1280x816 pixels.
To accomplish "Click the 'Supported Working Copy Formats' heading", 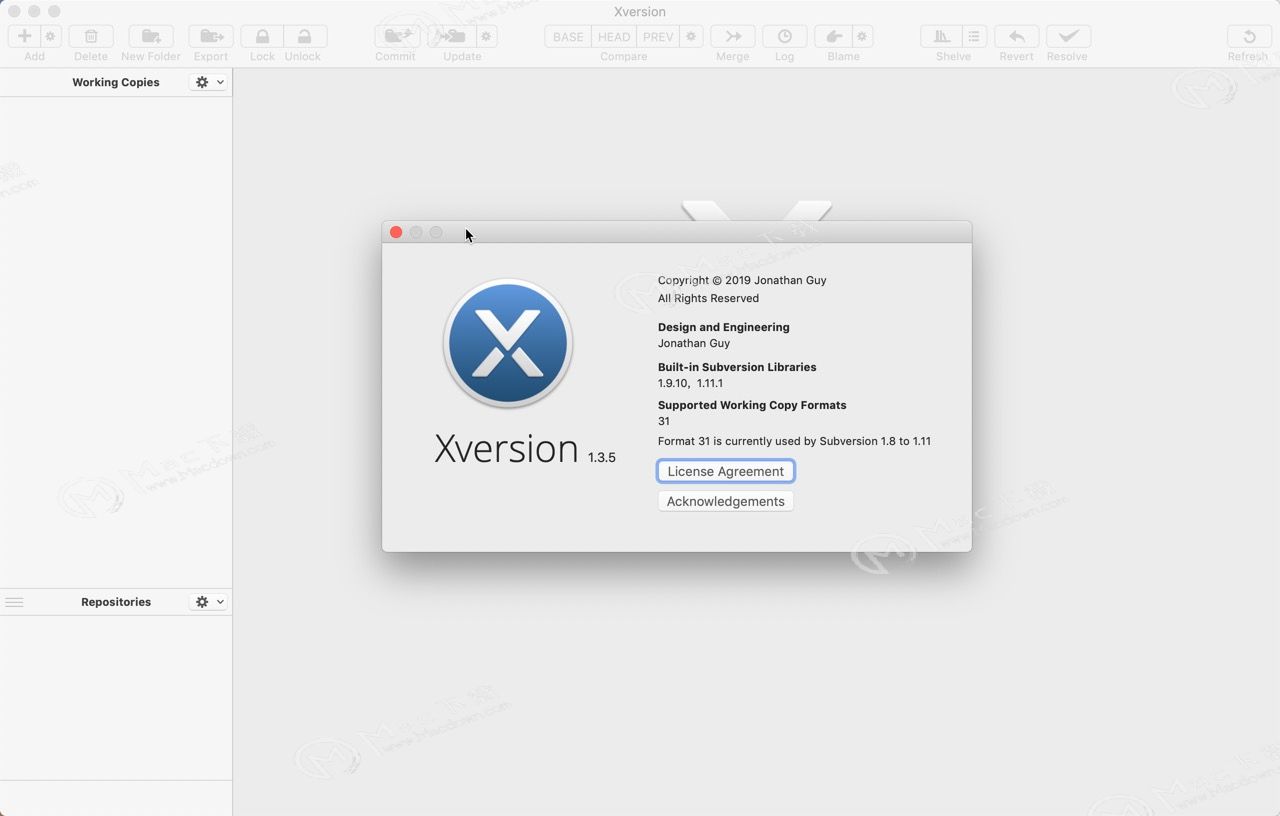I will point(752,405).
